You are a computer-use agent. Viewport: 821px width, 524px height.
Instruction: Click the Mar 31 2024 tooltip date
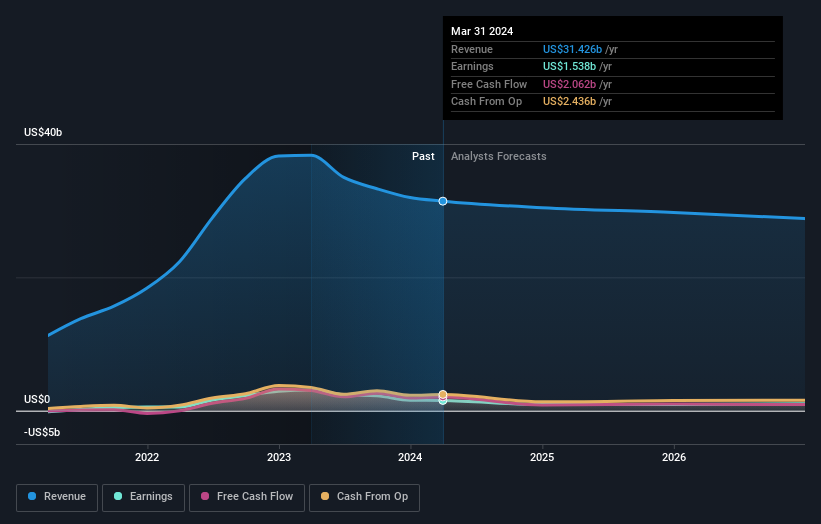482,31
